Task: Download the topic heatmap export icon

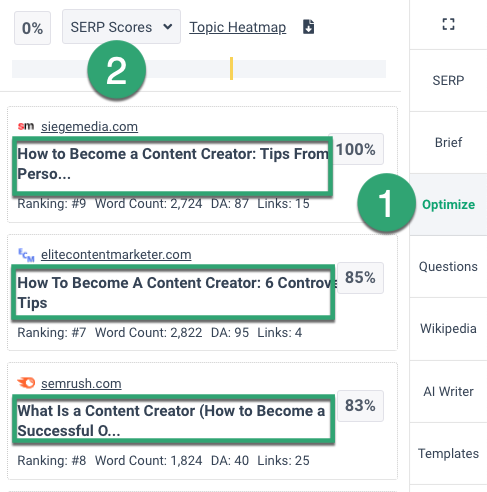Action: (x=308, y=27)
